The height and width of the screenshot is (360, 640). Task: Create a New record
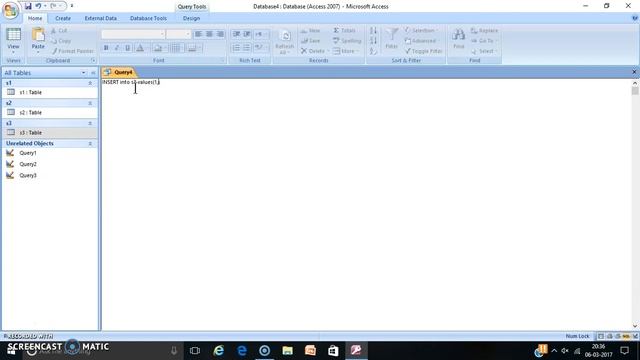pos(310,31)
